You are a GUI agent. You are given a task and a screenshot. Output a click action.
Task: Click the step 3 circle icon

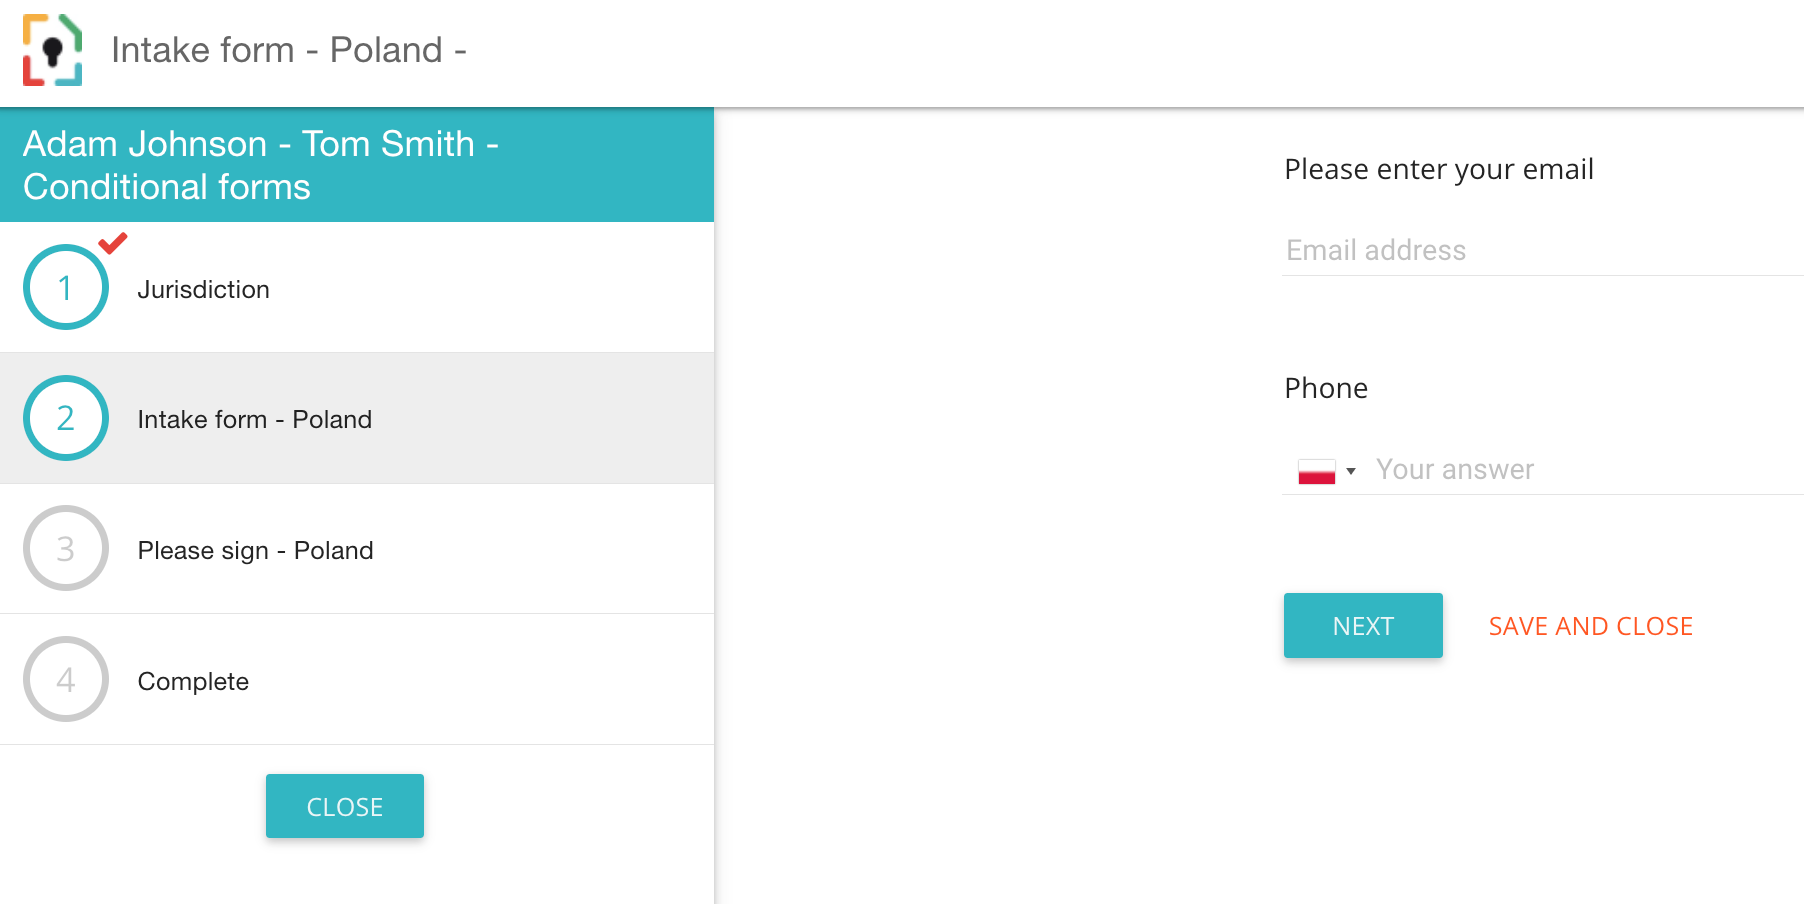[66, 549]
